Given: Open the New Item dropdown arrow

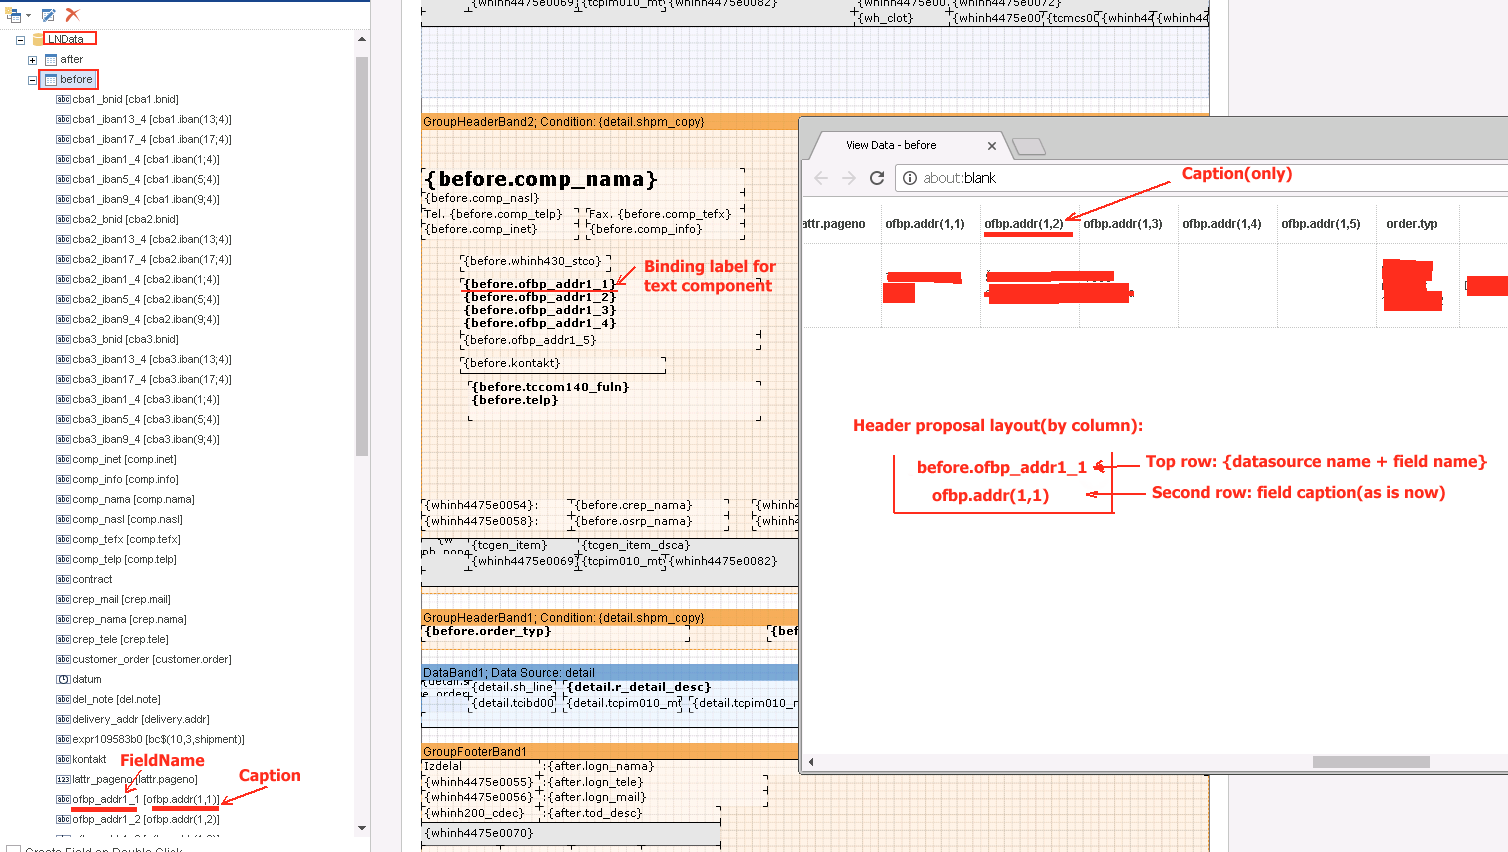Looking at the screenshot, I should (x=28, y=15).
